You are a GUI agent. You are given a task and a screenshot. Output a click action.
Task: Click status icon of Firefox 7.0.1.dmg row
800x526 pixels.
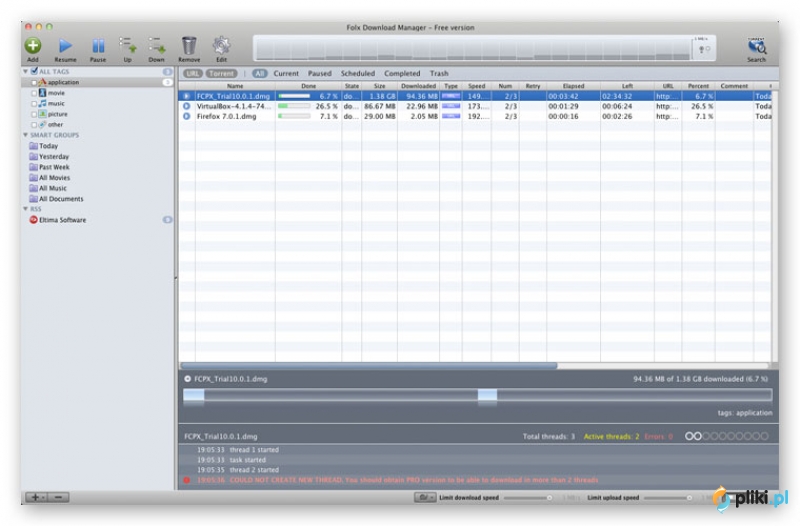[187, 116]
